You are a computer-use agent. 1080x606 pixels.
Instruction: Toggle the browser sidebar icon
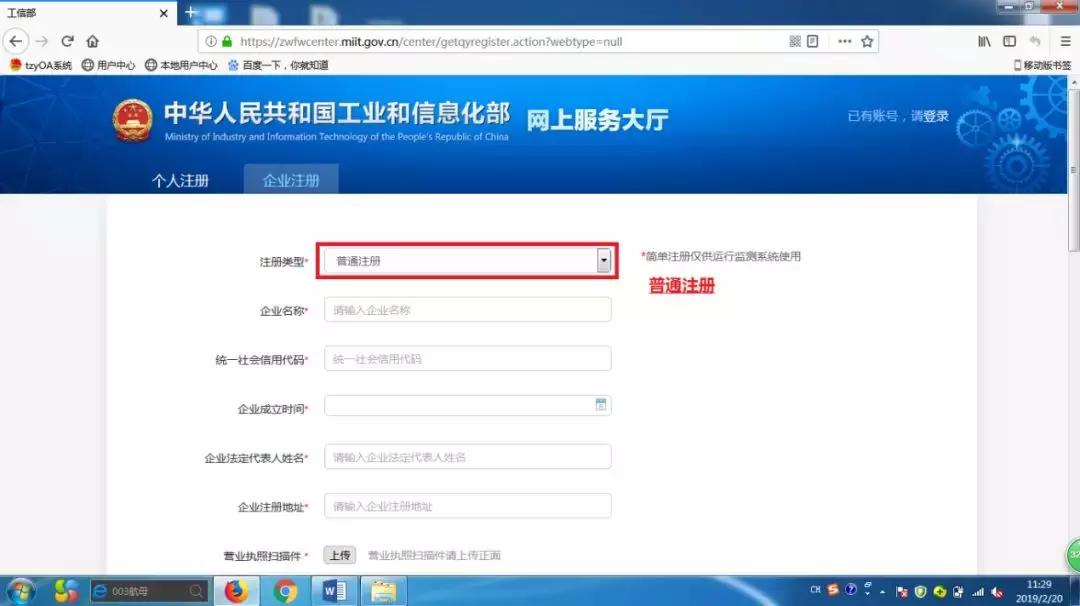(1011, 42)
